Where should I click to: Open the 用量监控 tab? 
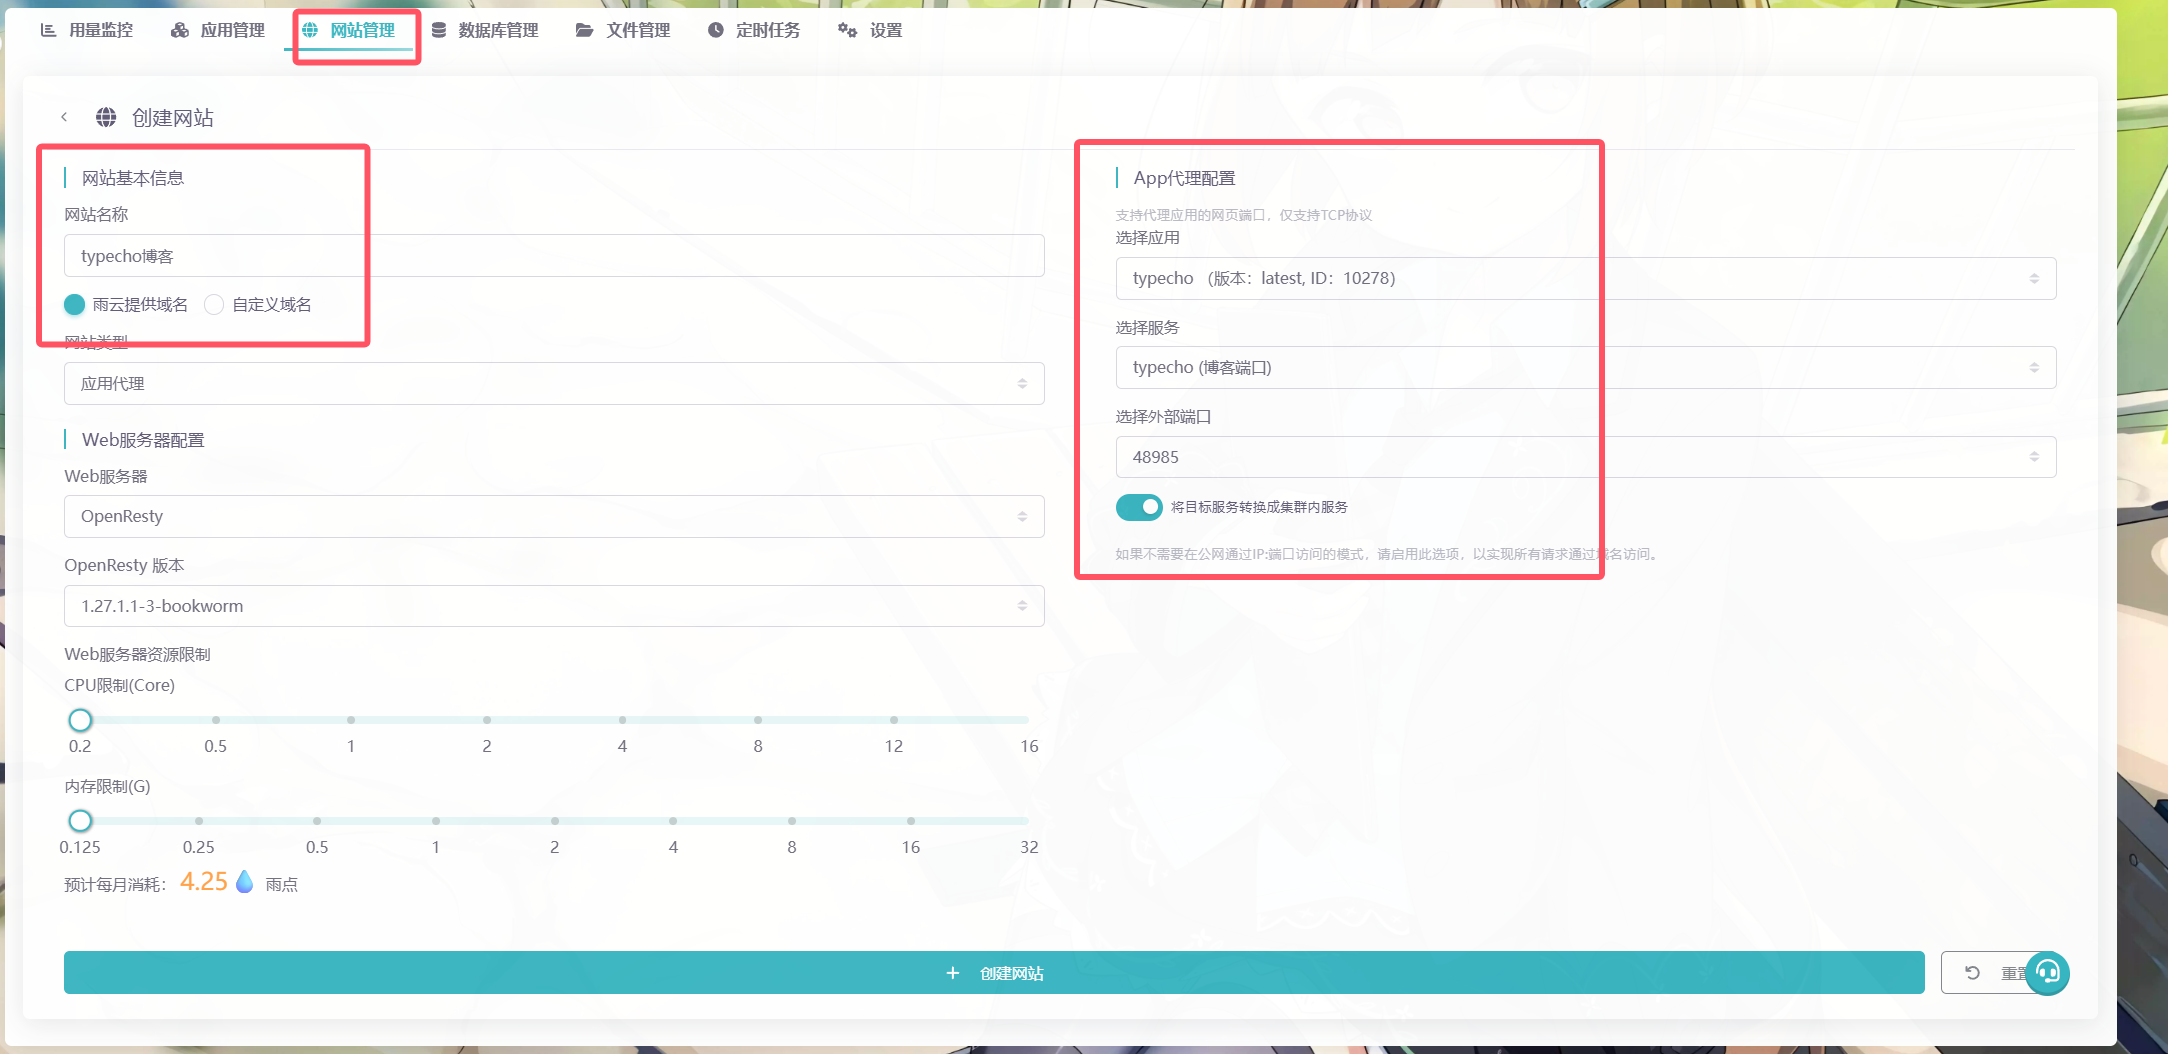point(86,30)
